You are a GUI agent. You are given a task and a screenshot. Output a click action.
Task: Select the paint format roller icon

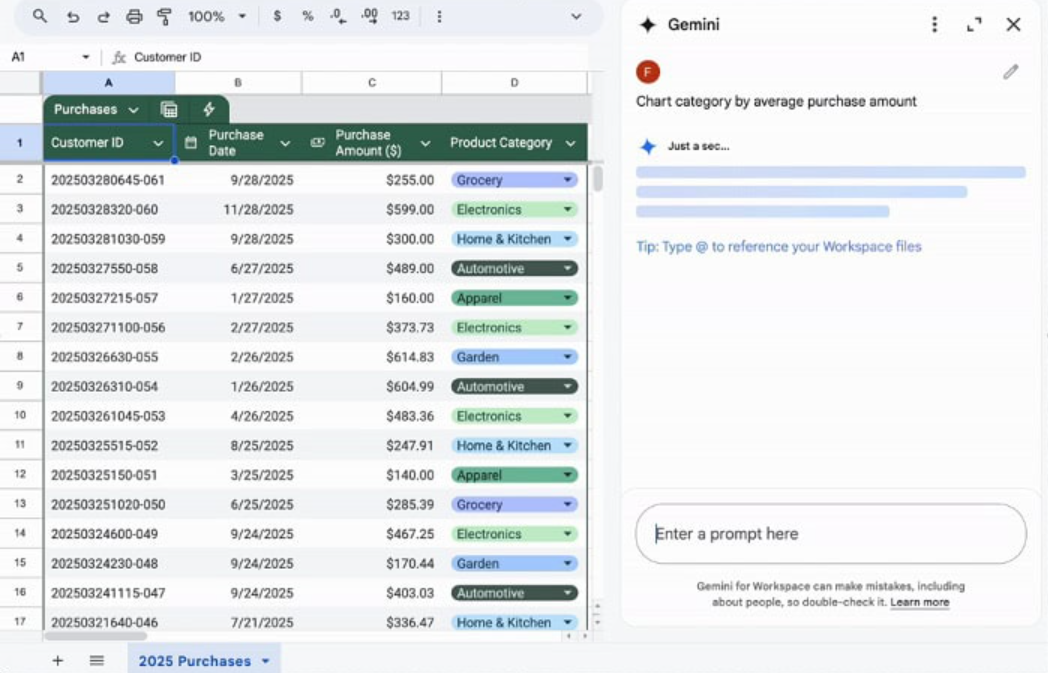165,17
